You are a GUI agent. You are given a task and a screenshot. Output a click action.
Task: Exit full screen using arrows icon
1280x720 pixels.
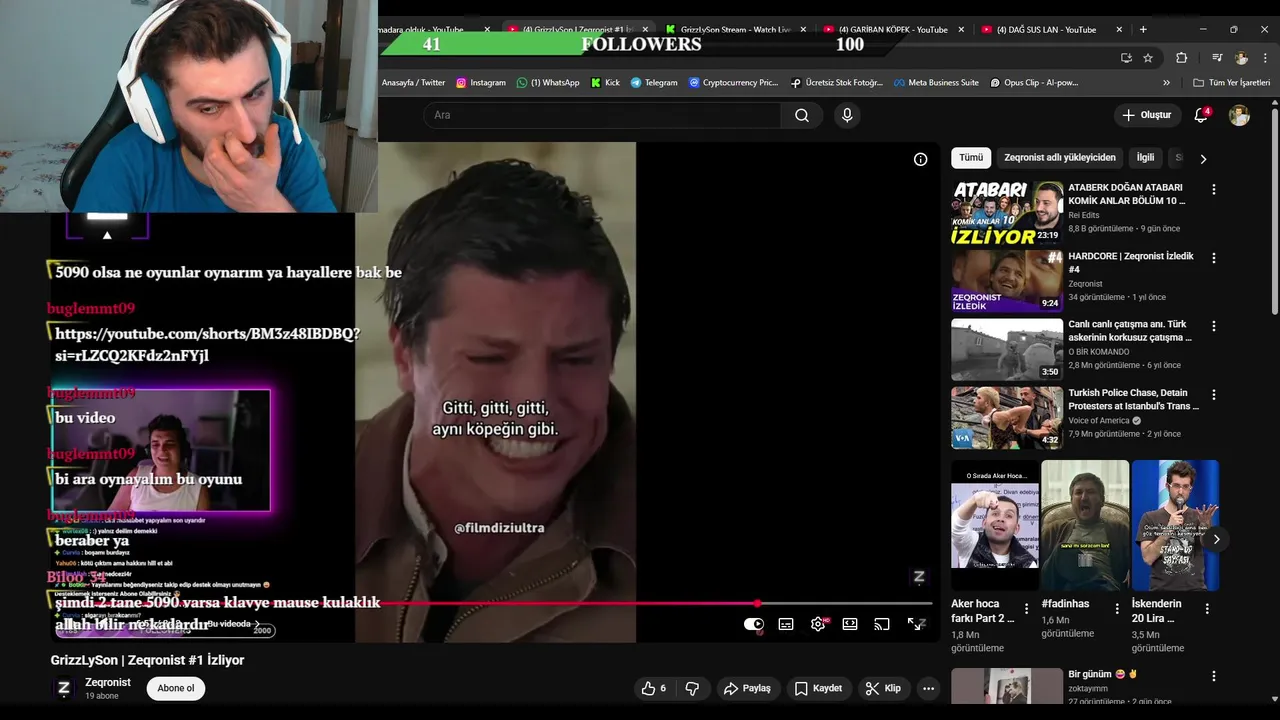pyautogui.click(x=916, y=624)
